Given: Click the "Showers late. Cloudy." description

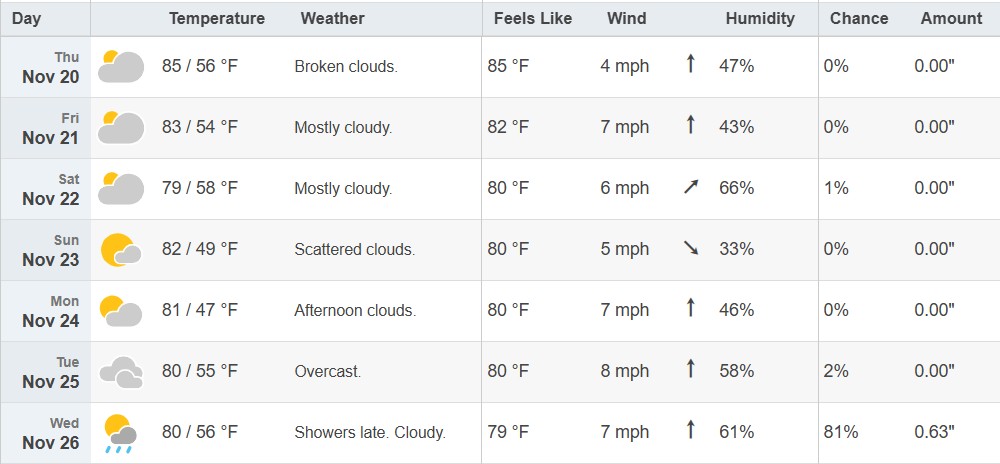Looking at the screenshot, I should 370,433.
